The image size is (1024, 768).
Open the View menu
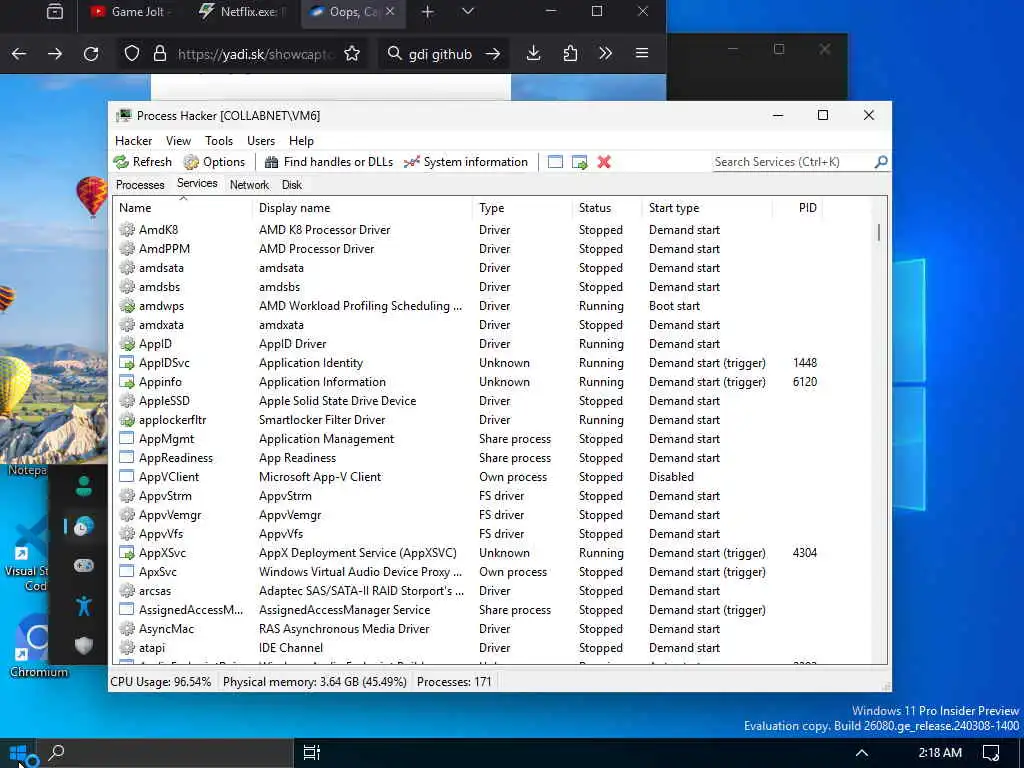click(178, 141)
